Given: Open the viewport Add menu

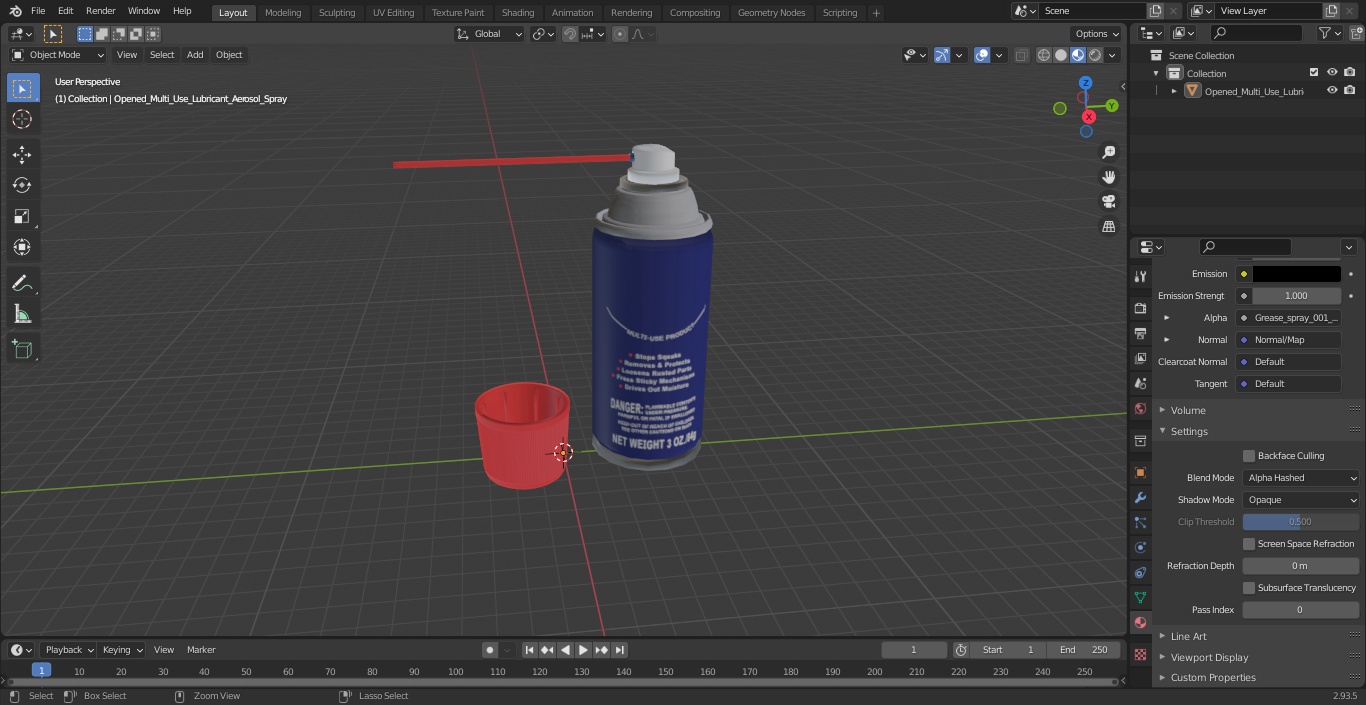Looking at the screenshot, I should click(x=195, y=55).
